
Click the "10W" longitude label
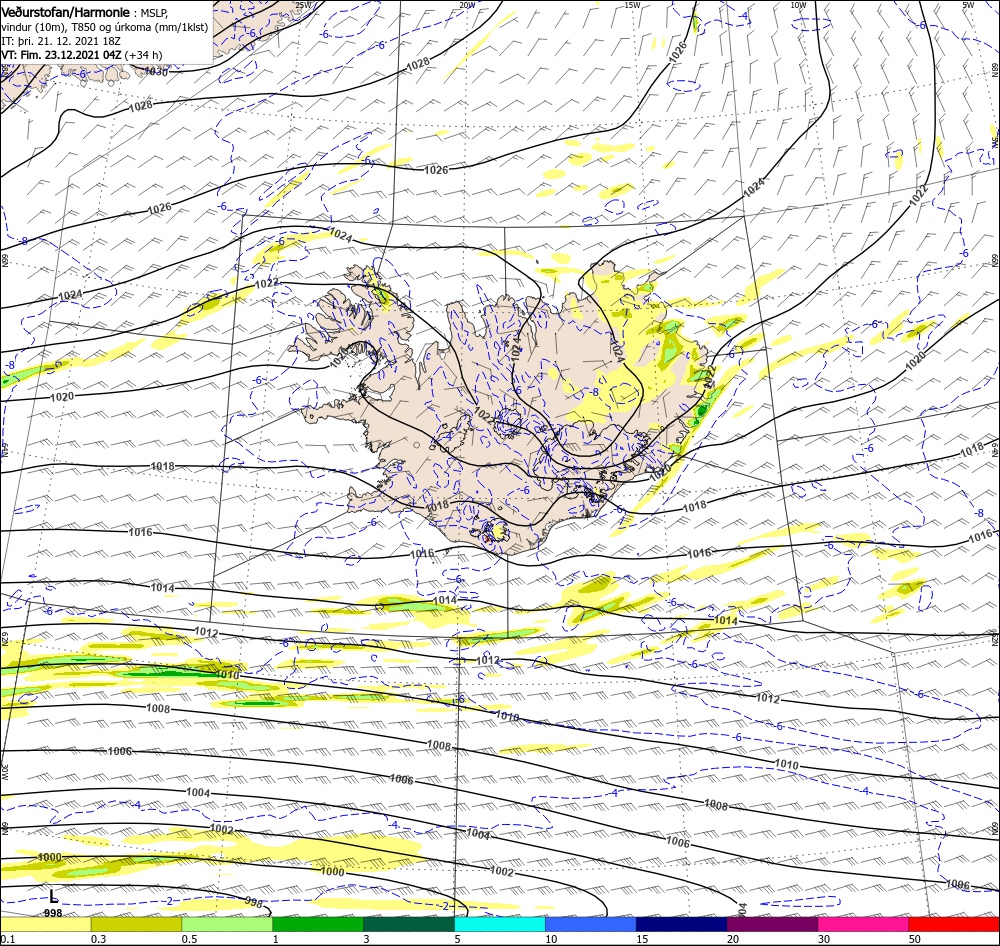point(798,5)
